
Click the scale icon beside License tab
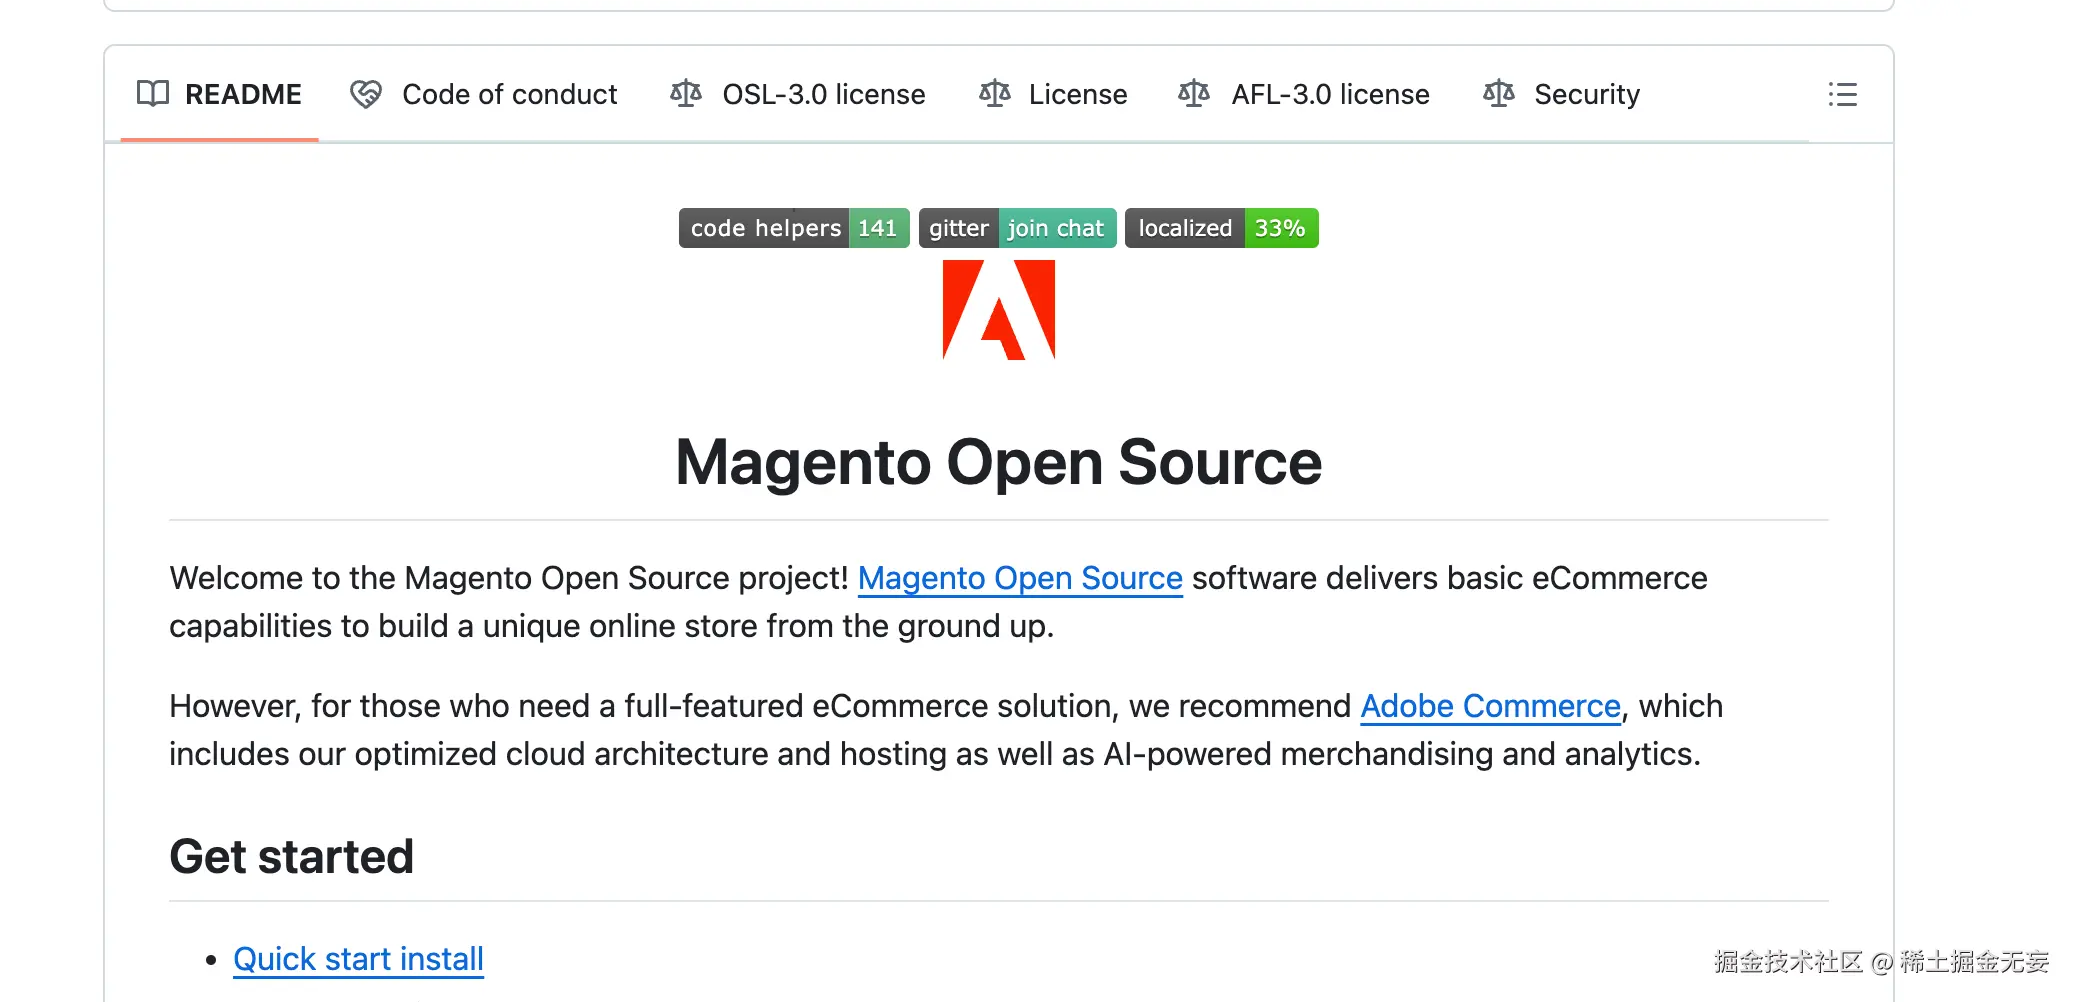click(x=995, y=94)
